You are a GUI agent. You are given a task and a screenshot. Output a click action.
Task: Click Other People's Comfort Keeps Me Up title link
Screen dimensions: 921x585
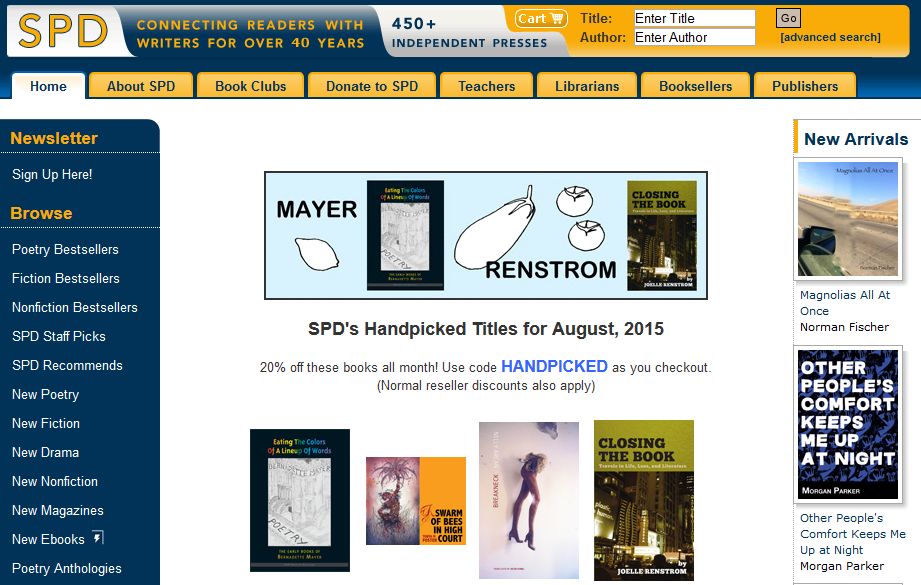click(x=853, y=534)
